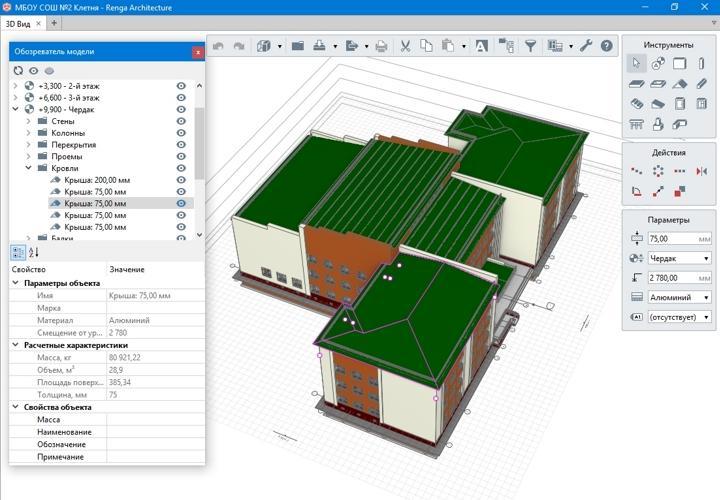This screenshot has height=500, width=720.
Task: Click the mirror action icon
Action: tap(701, 171)
